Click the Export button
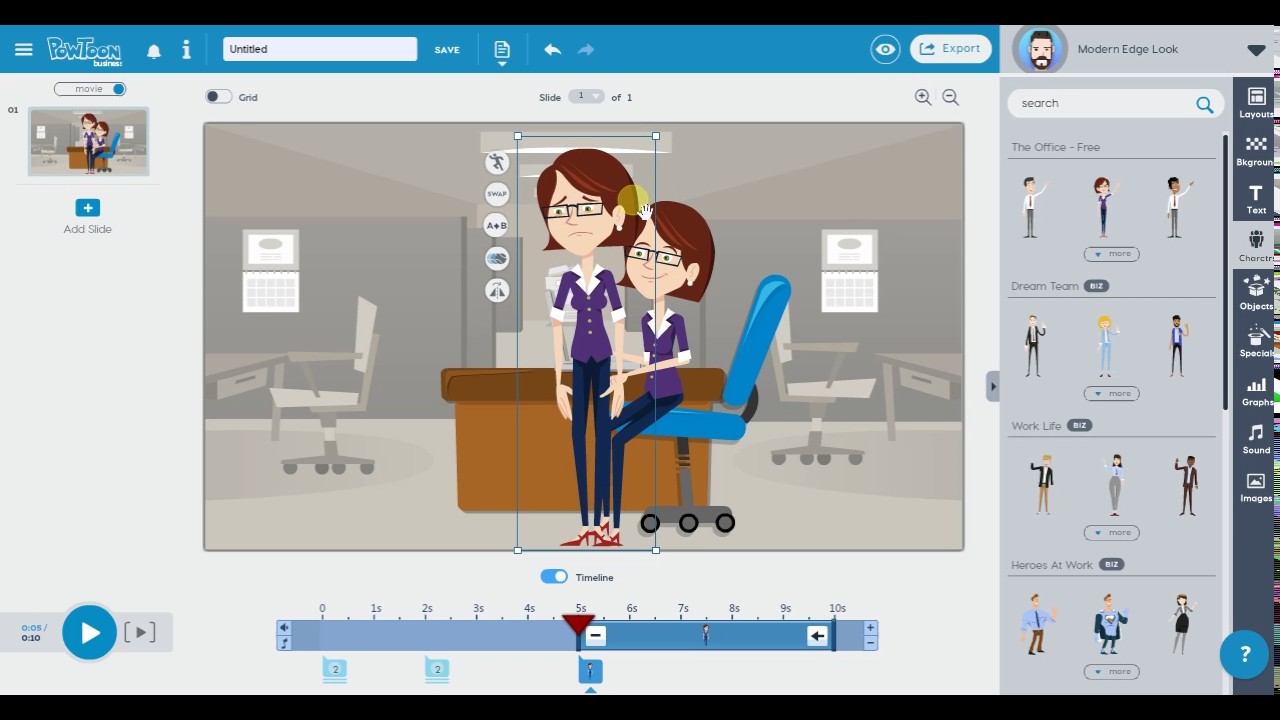The width and height of the screenshot is (1280, 720). [950, 49]
